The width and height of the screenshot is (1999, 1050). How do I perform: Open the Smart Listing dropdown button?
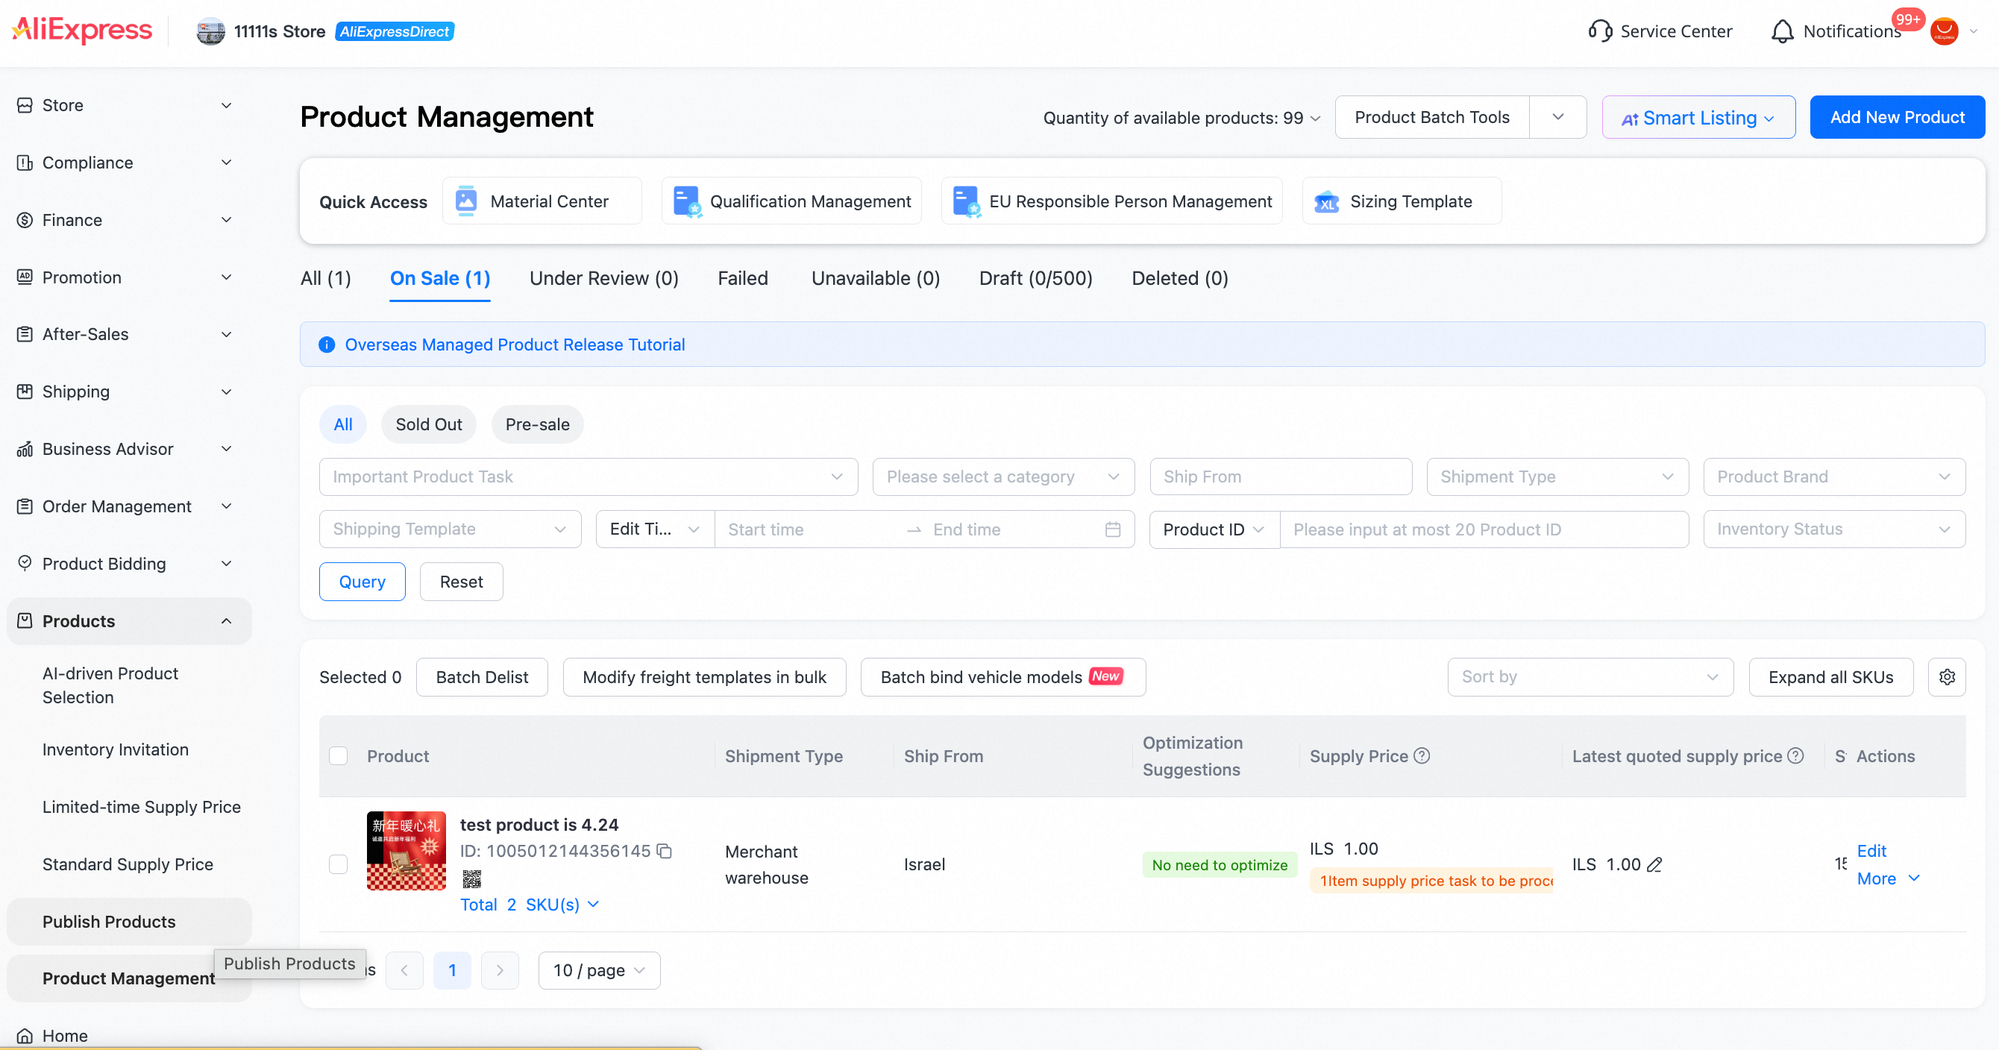[x=1698, y=117]
